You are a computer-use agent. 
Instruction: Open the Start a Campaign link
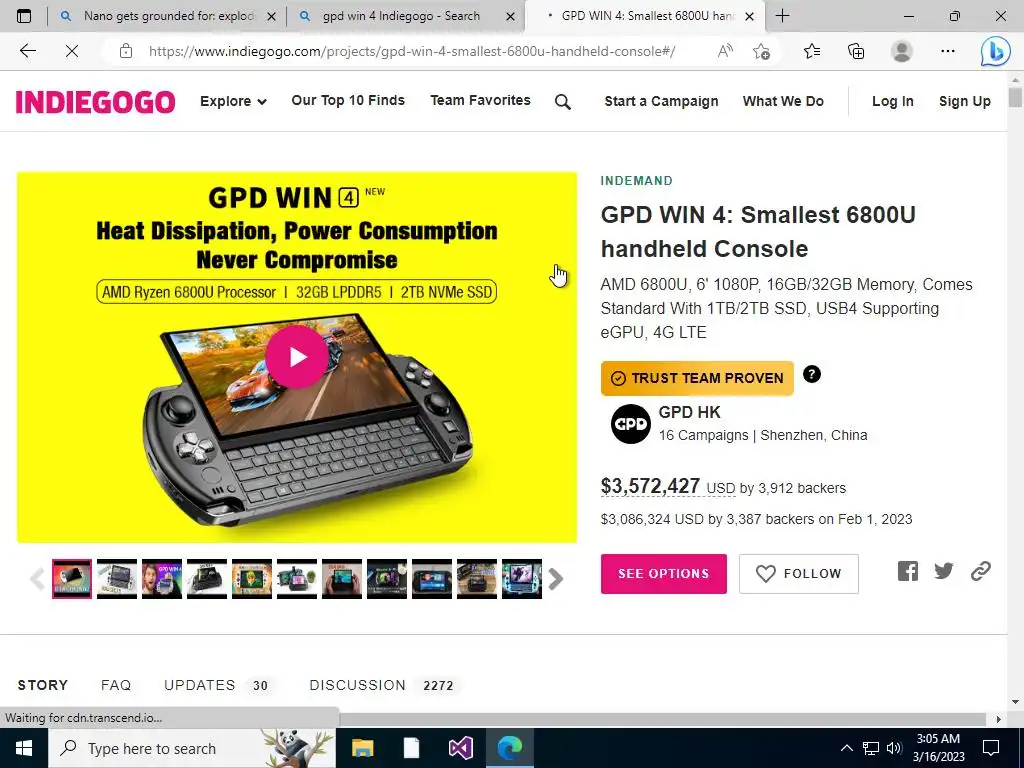661,101
